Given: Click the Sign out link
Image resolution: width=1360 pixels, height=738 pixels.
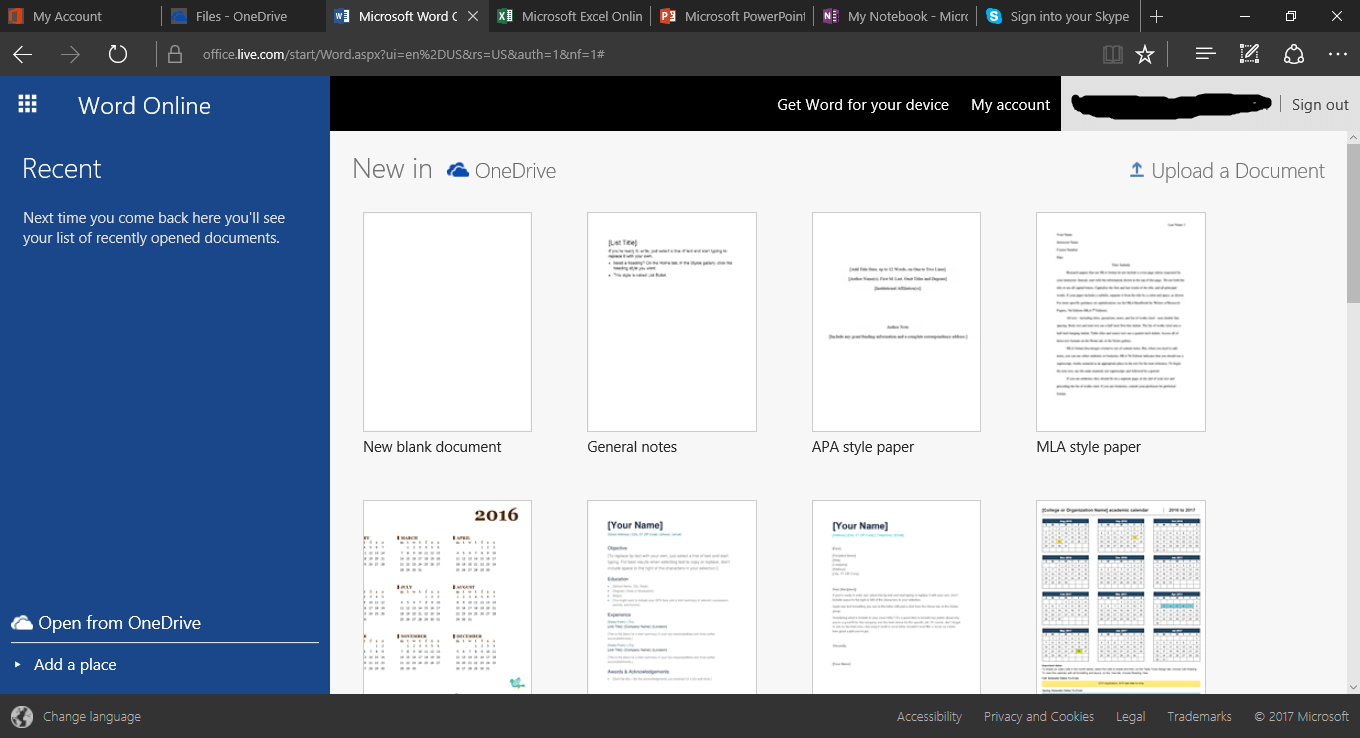Looking at the screenshot, I should click(1320, 104).
